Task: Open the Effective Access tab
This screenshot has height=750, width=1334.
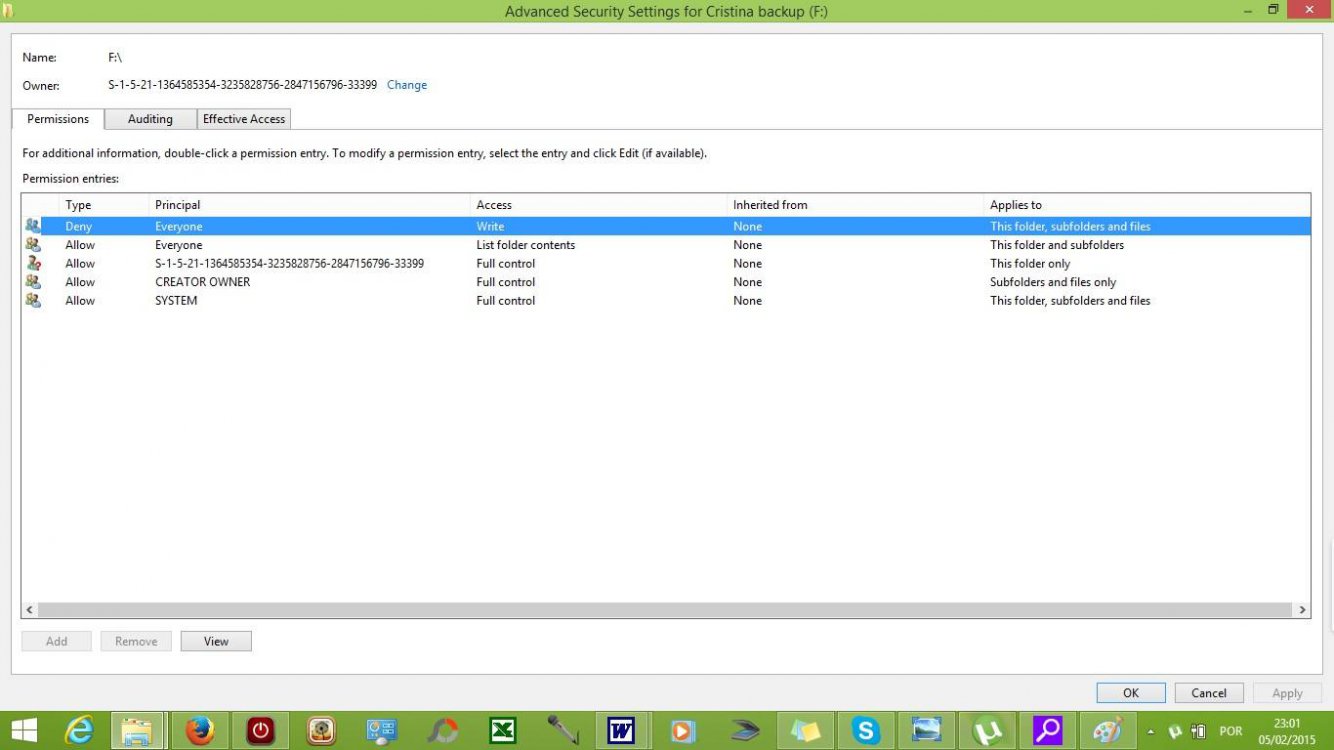Action: click(x=244, y=119)
